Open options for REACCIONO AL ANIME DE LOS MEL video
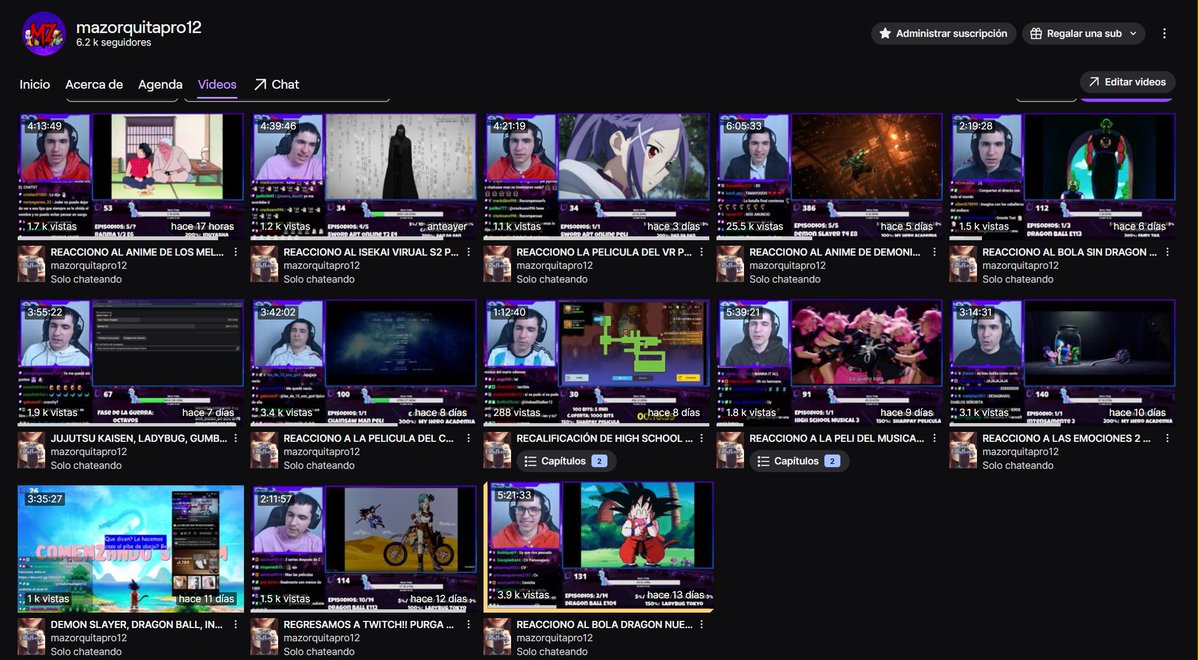 pos(236,252)
